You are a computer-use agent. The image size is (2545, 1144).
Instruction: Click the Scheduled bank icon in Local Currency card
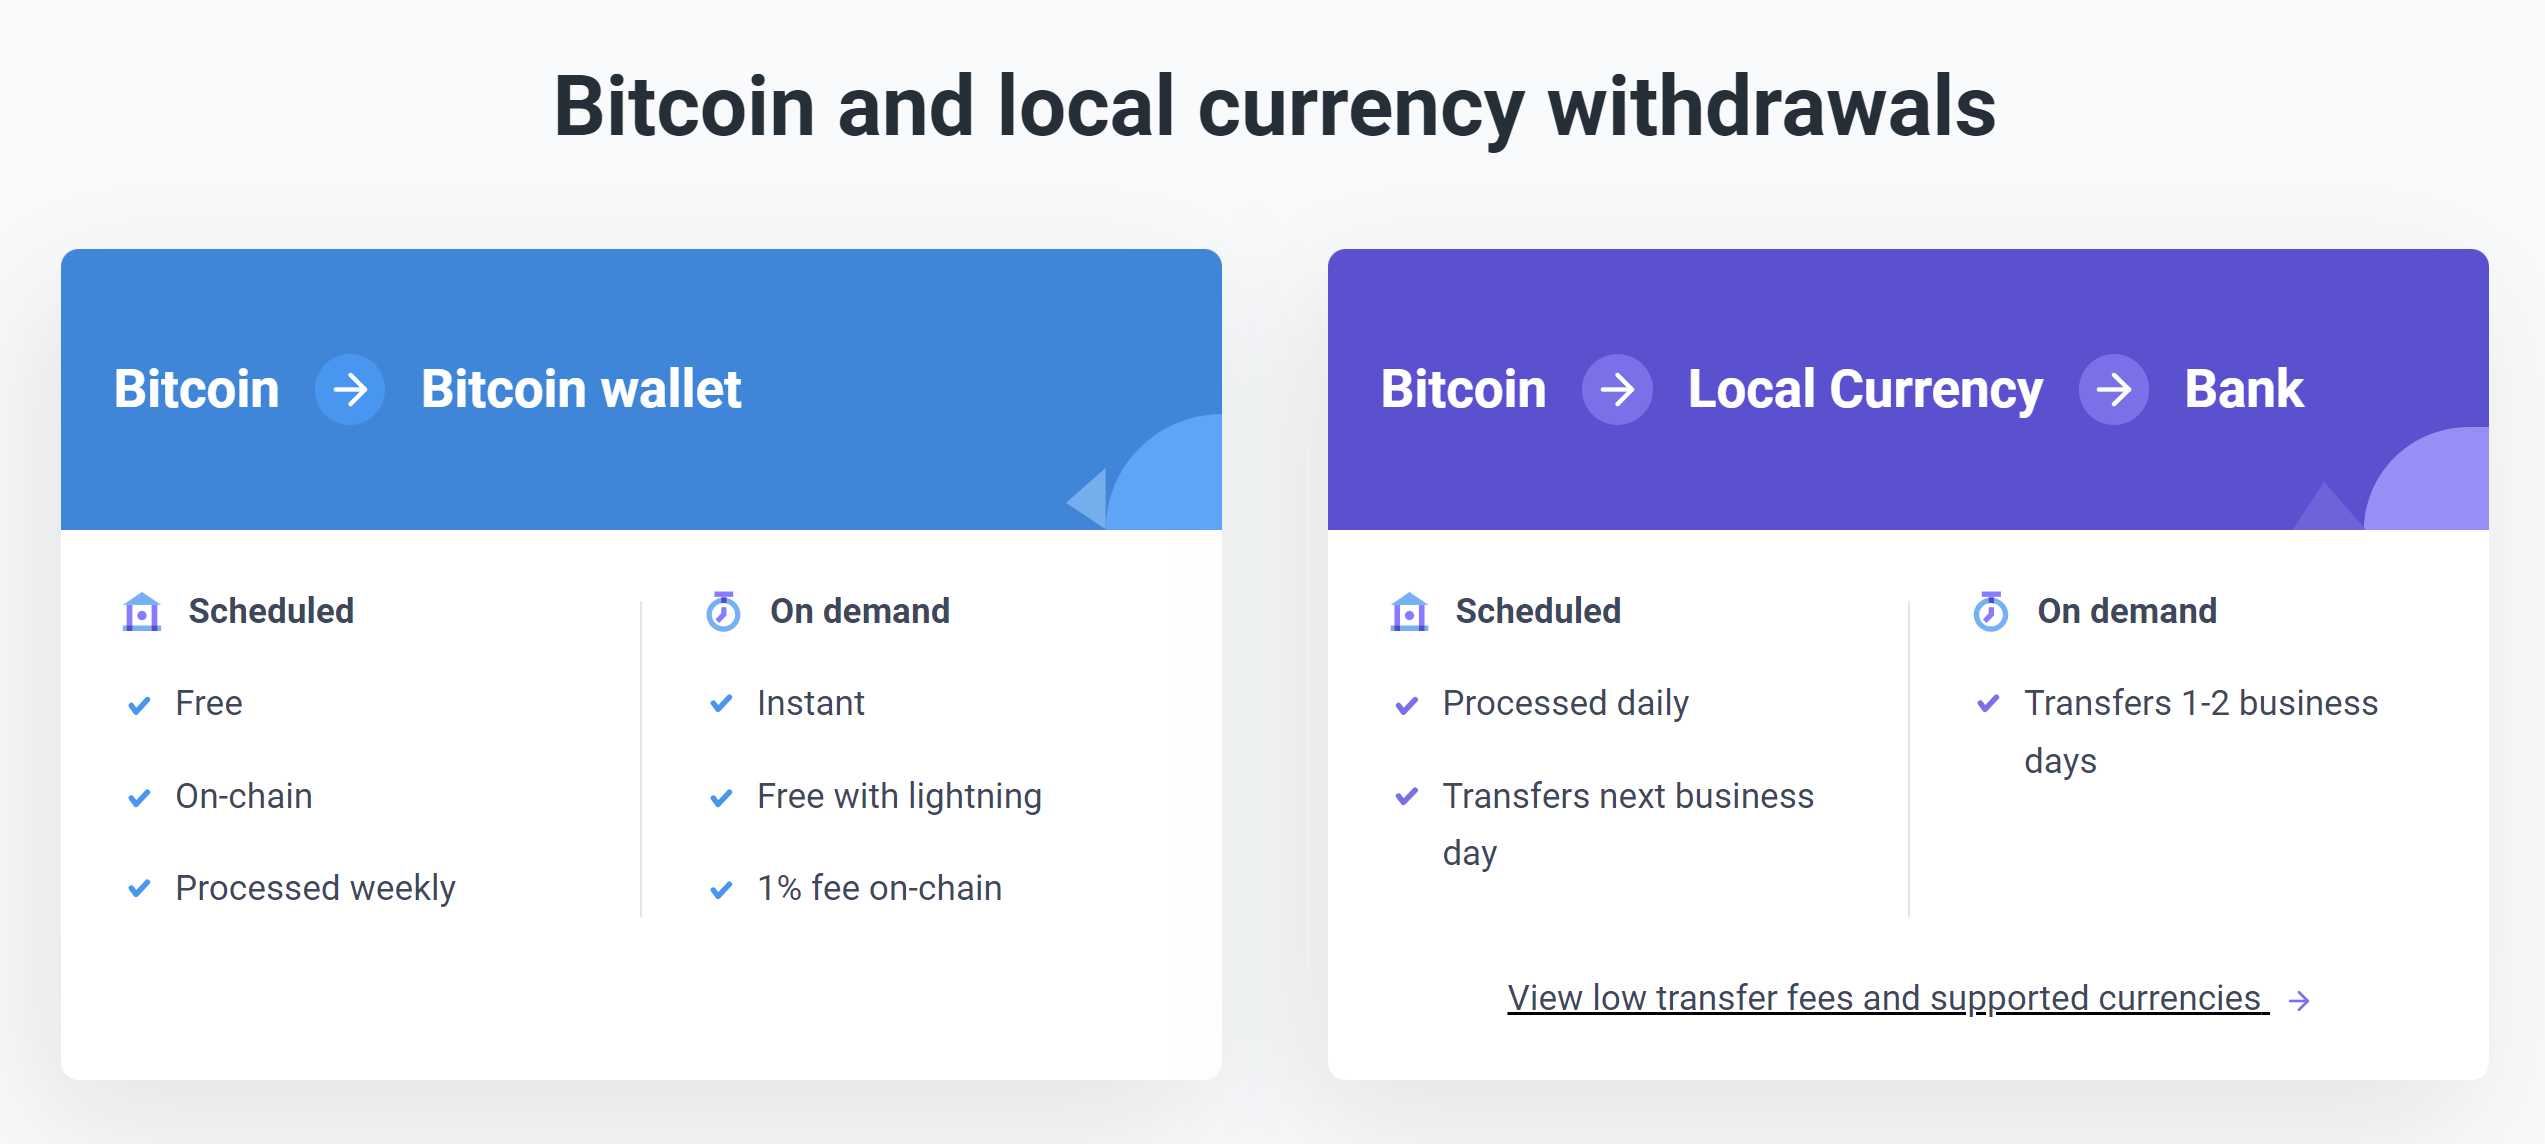coord(1409,611)
